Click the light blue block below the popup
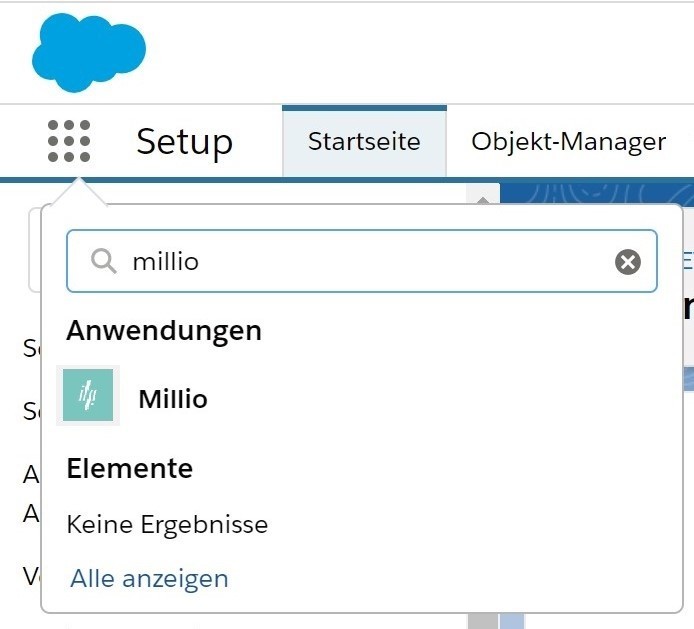This screenshot has width=694, height=629. pos(512,621)
